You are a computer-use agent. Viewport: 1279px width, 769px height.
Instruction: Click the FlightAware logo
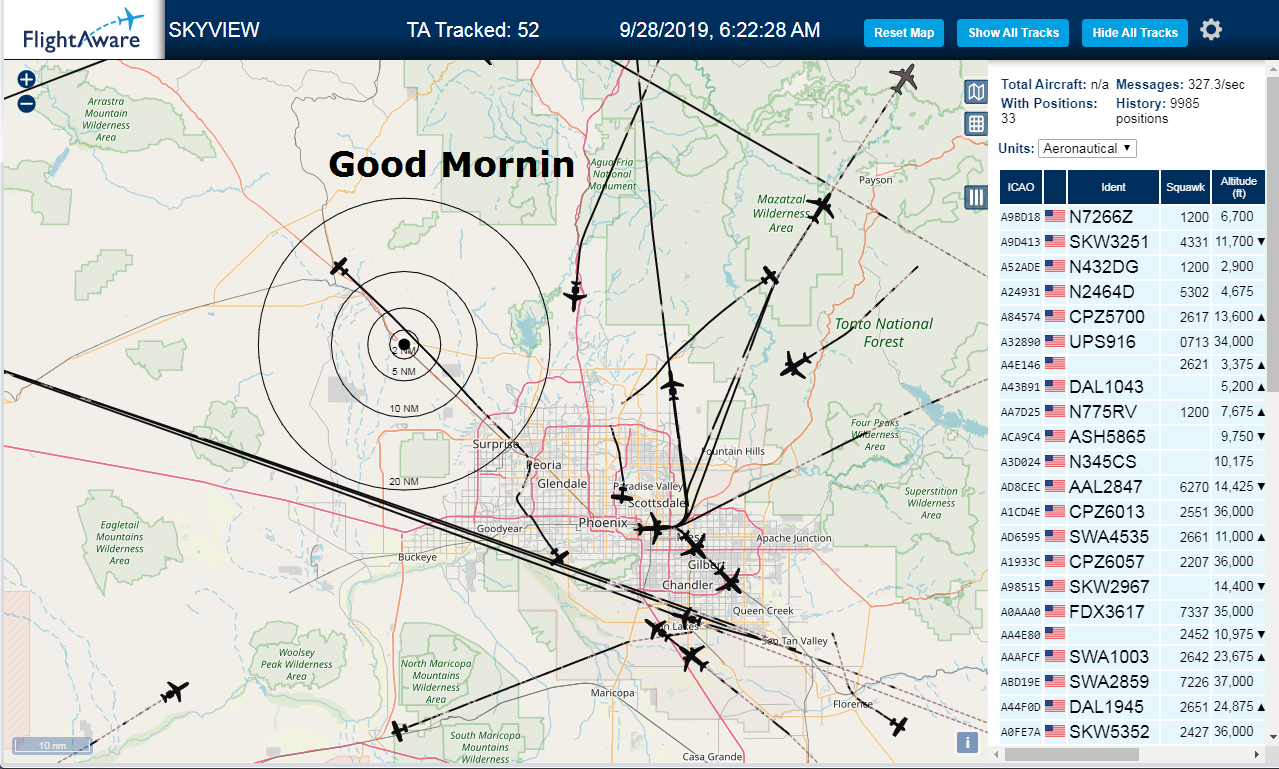pos(83,30)
